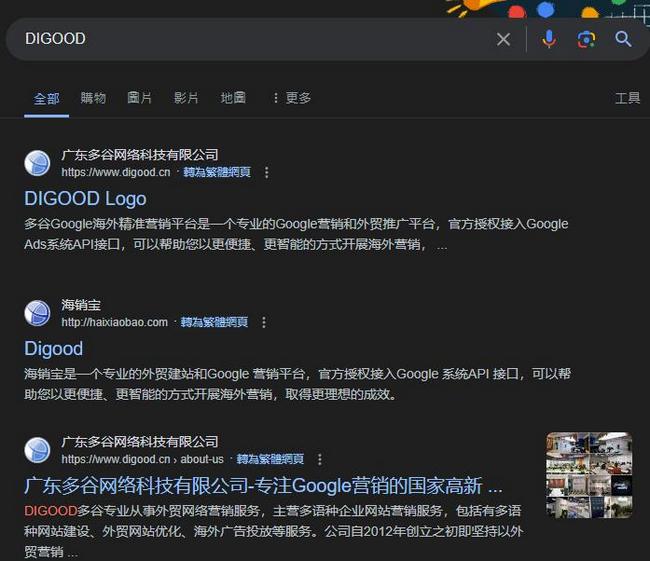Click the Google doodle at the top
Screen dimensions: 650x561
547,9
